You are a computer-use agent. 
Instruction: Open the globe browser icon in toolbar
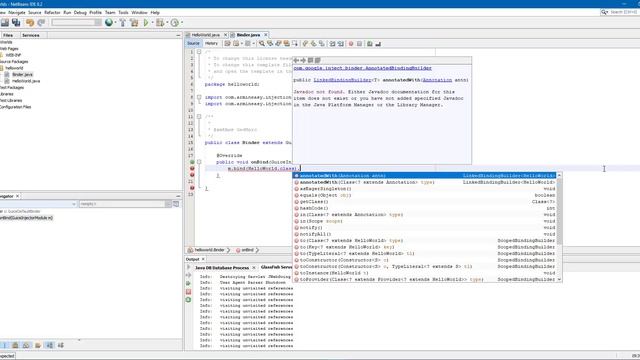[x=109, y=22]
